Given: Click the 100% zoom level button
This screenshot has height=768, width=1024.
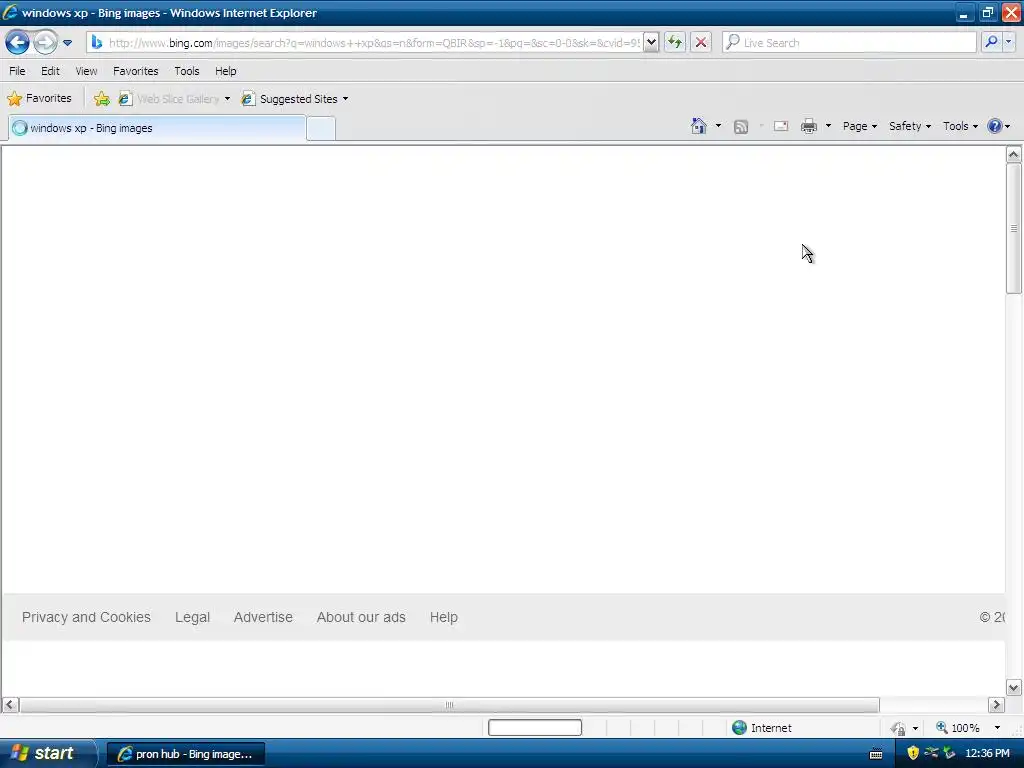Looking at the screenshot, I should [958, 728].
